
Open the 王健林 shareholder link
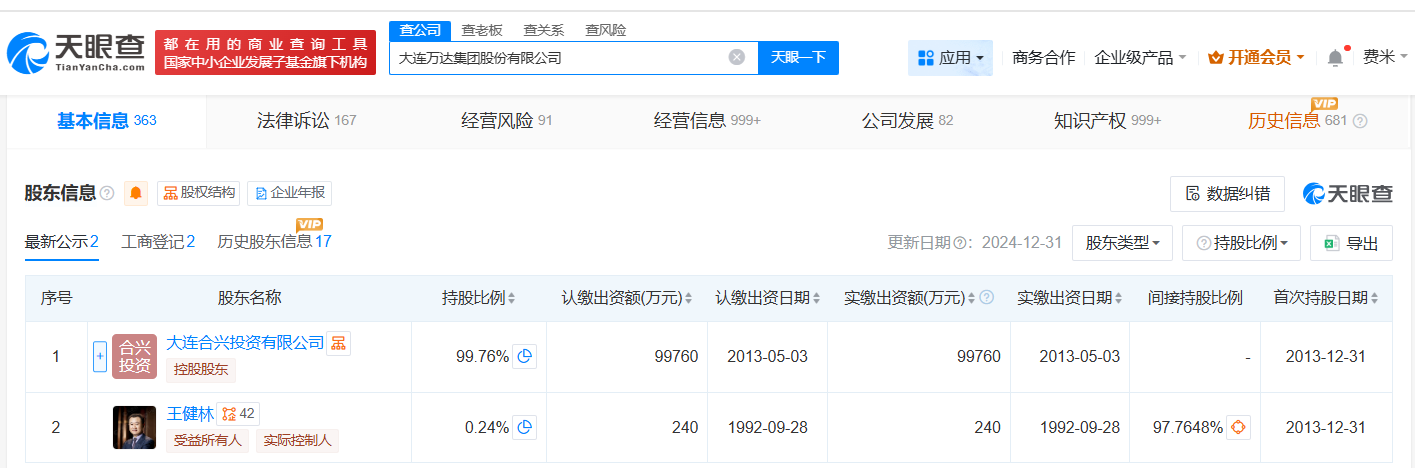tap(190, 414)
